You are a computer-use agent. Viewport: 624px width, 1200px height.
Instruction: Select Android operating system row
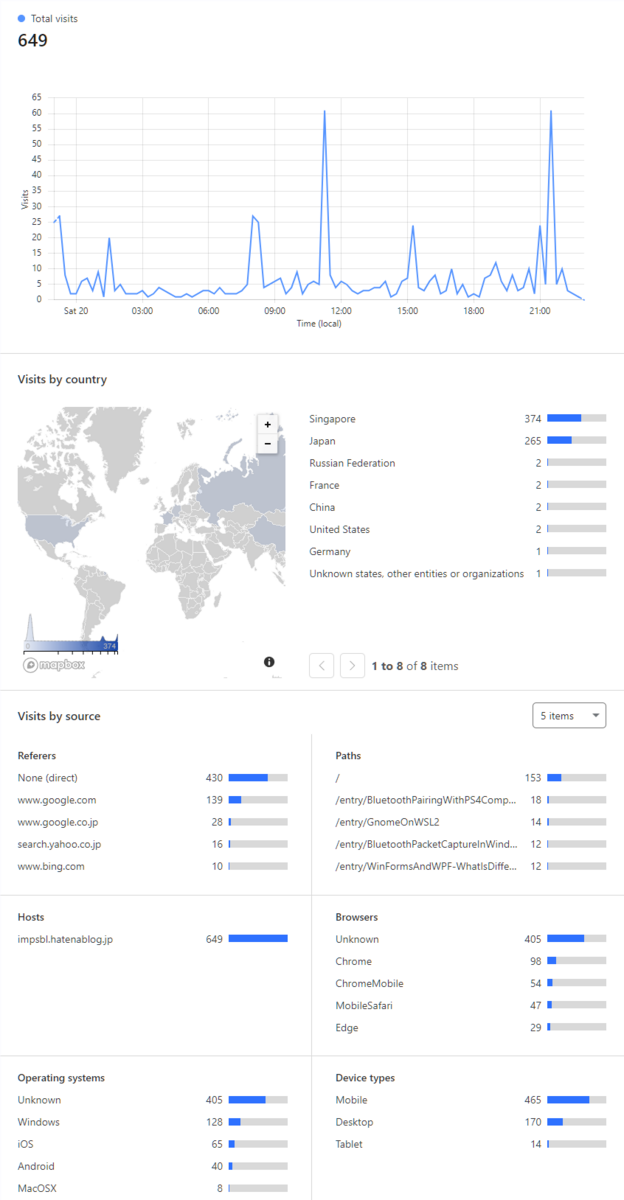153,1166
